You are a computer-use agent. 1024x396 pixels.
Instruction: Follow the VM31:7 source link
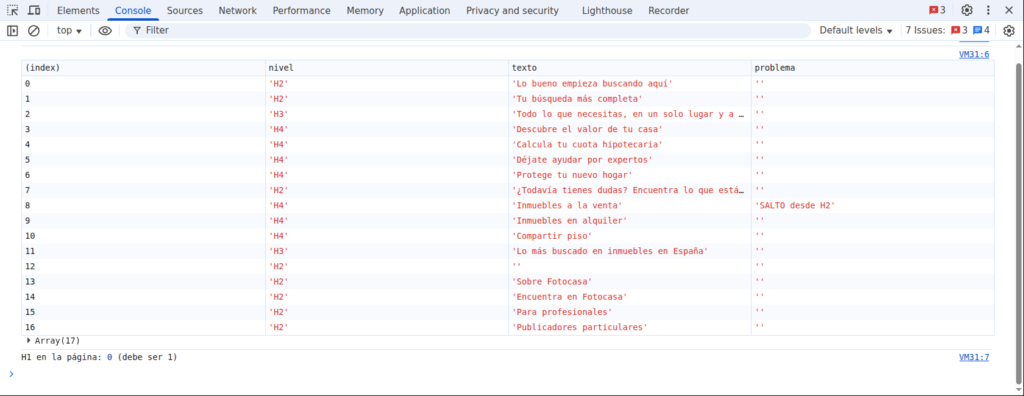pyautogui.click(x=974, y=357)
